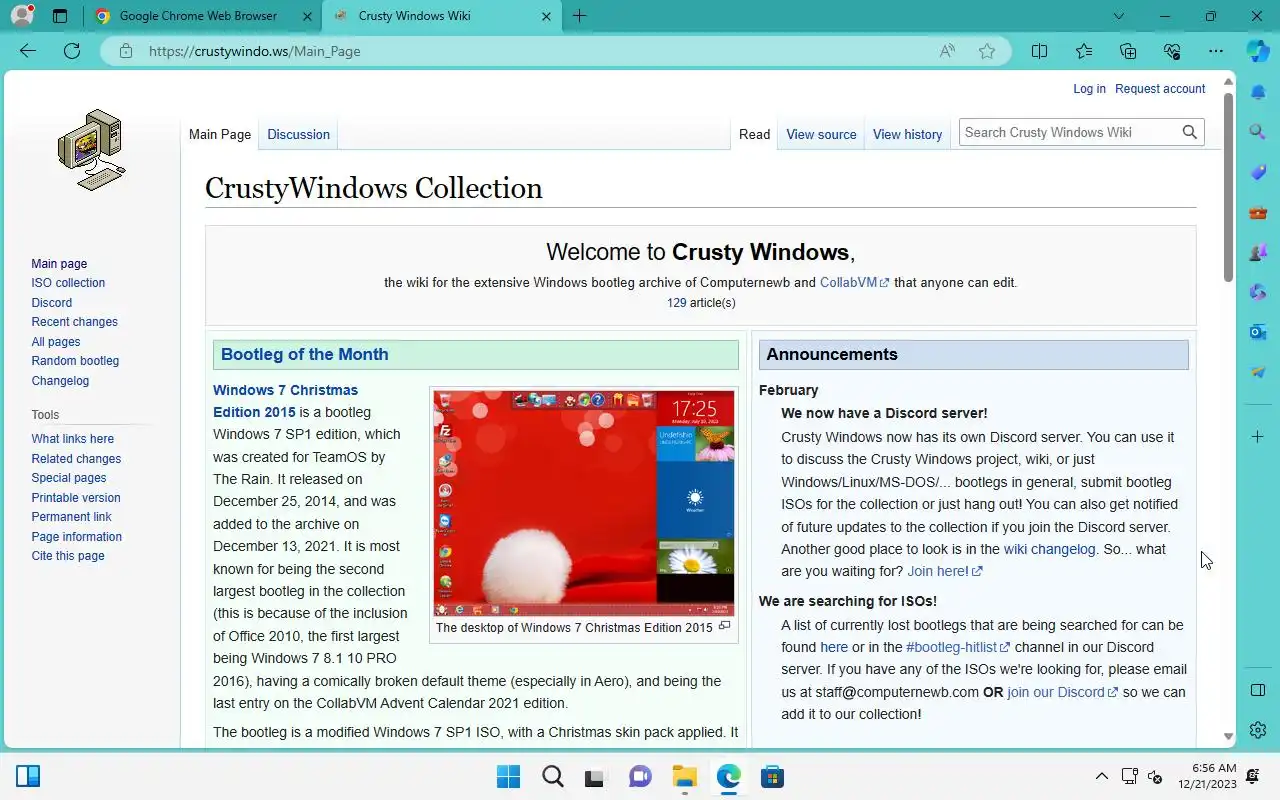This screenshot has width=1280, height=800.
Task: Open the sidebar Tools briefcase icon
Action: tap(1258, 212)
